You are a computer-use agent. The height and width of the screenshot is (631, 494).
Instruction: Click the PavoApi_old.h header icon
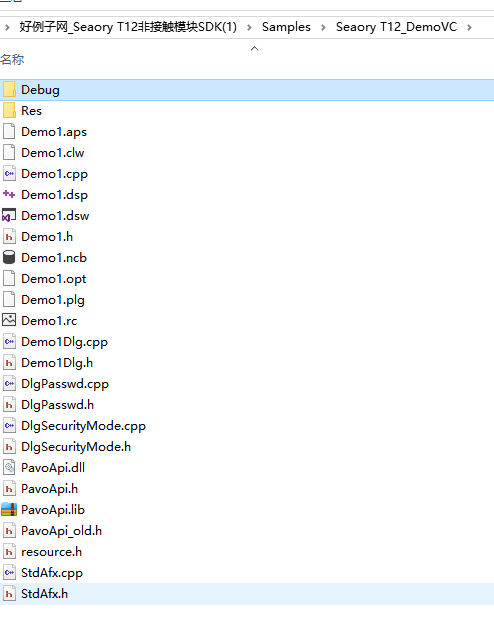(9, 531)
